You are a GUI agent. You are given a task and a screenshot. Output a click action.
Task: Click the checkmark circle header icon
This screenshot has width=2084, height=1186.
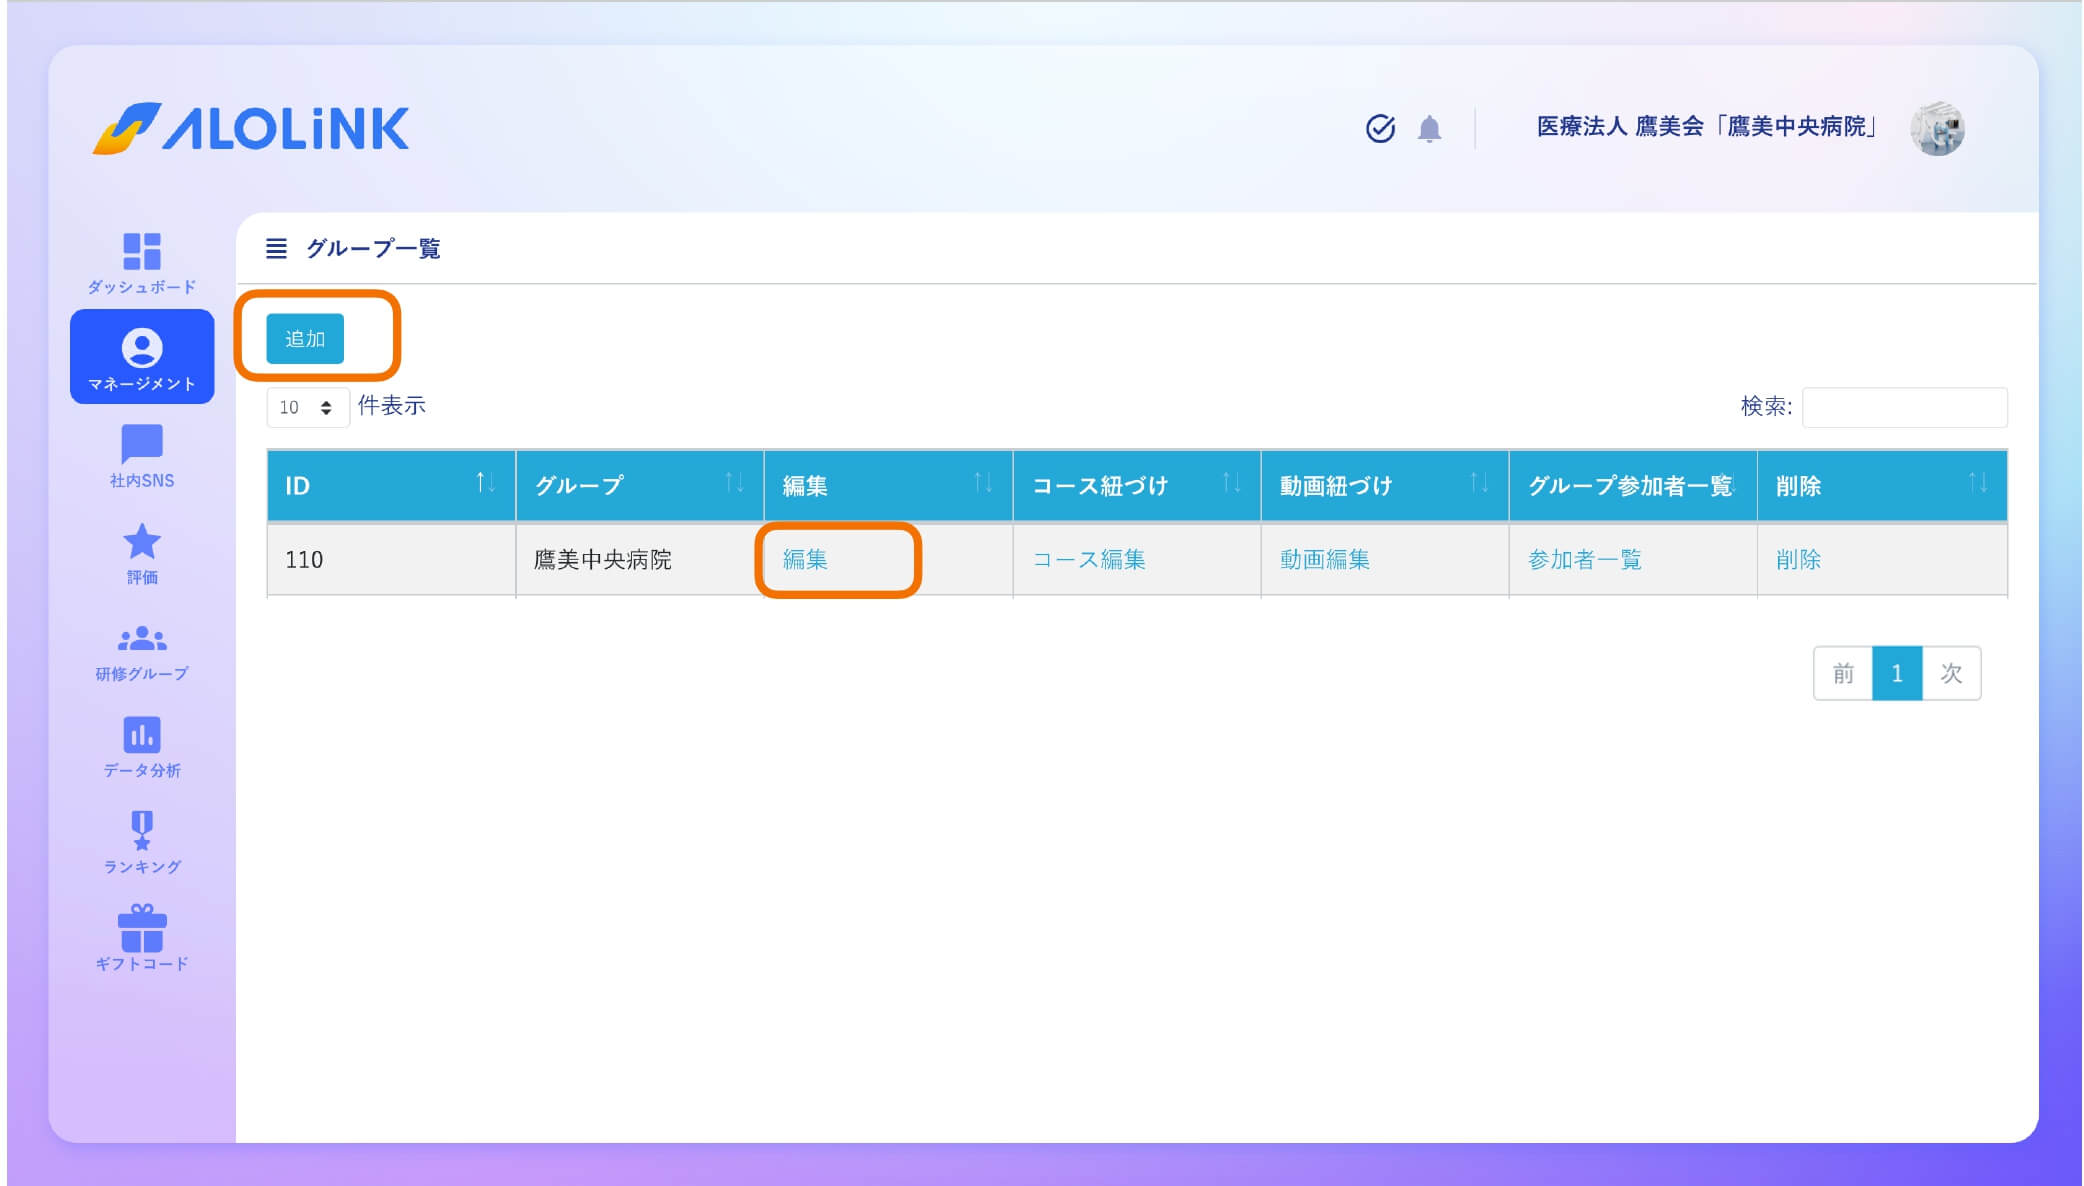[x=1380, y=129]
